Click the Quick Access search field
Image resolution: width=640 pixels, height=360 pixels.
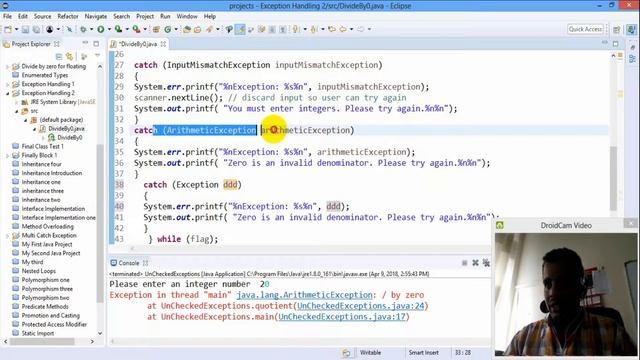(x=585, y=29)
